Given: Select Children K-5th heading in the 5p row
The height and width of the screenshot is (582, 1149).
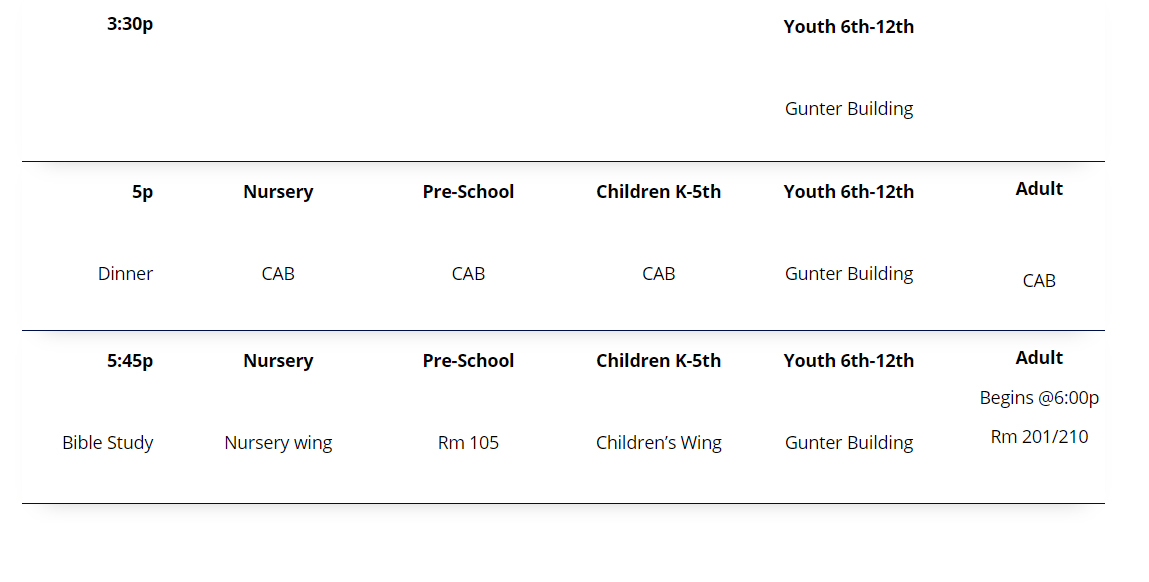Looking at the screenshot, I should pos(658,192).
